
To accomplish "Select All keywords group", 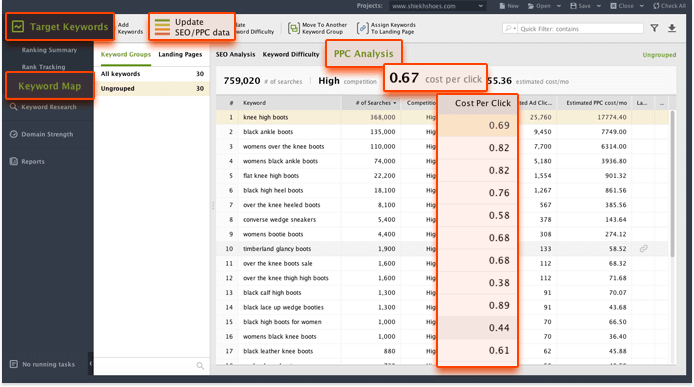I will (x=152, y=74).
